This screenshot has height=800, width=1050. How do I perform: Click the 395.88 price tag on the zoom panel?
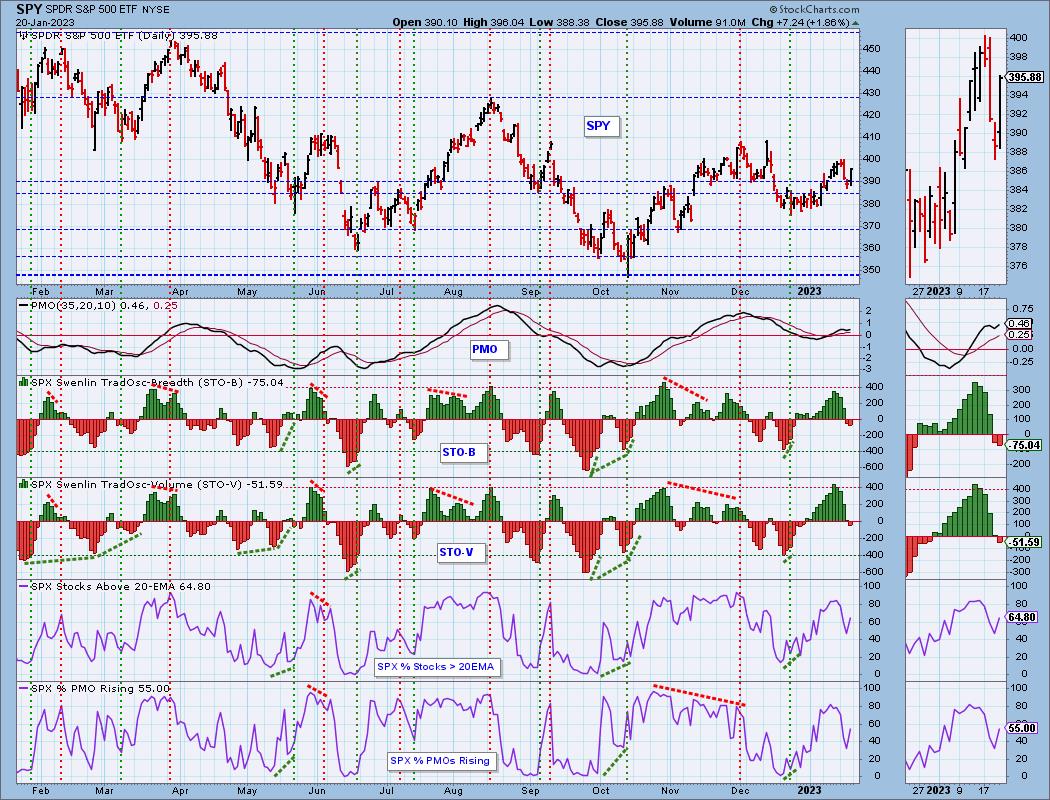click(1025, 78)
